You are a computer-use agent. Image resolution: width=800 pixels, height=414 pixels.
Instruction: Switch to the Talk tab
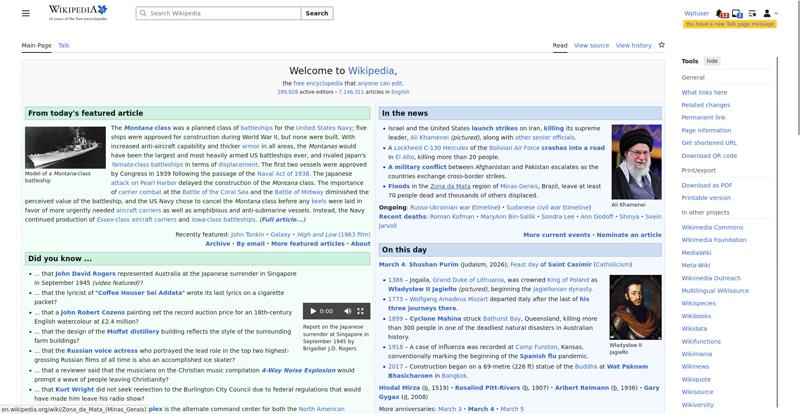[64, 45]
